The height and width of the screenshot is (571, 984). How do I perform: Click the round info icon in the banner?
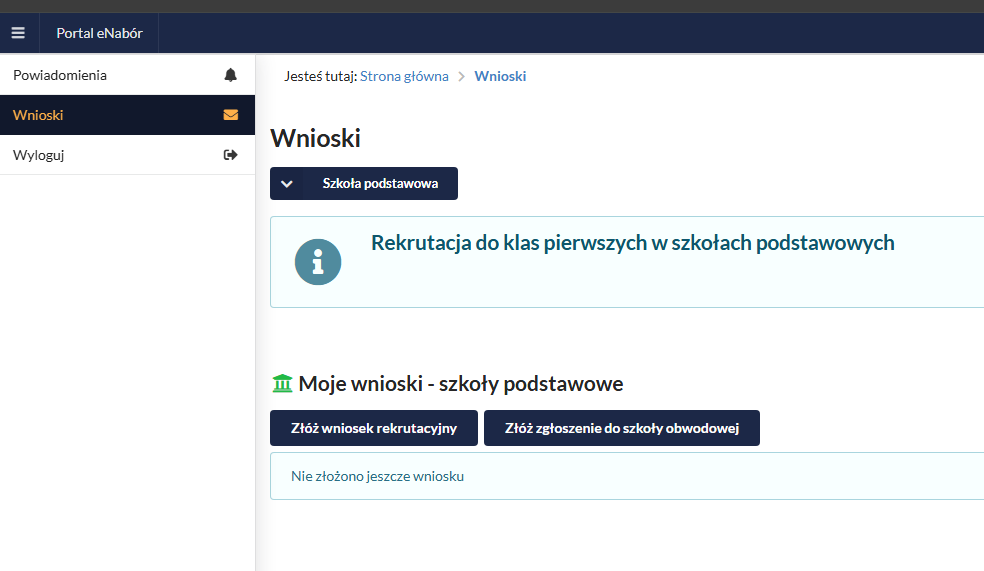(x=318, y=262)
